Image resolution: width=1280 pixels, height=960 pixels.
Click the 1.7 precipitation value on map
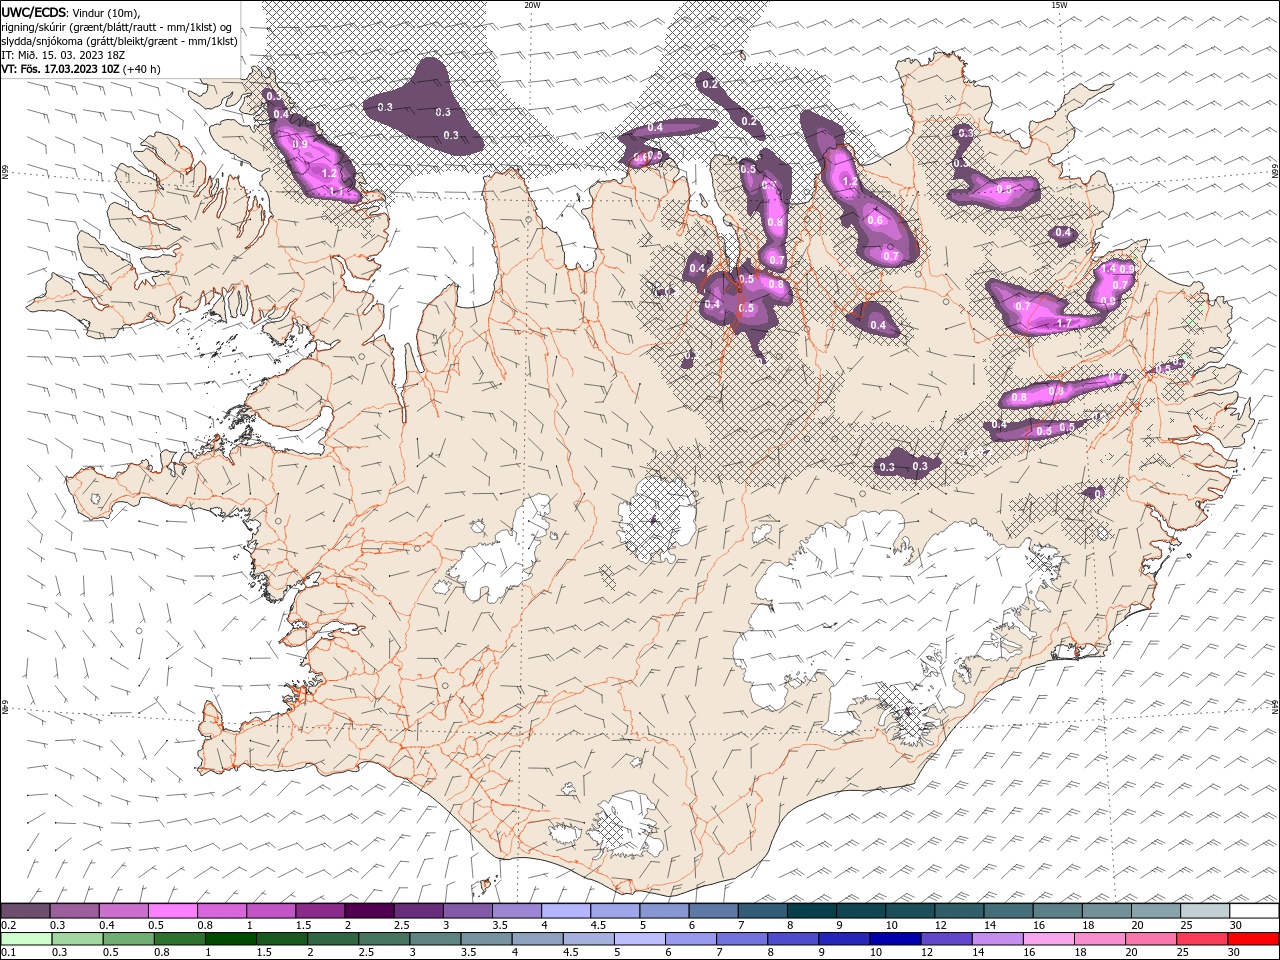coord(1064,323)
